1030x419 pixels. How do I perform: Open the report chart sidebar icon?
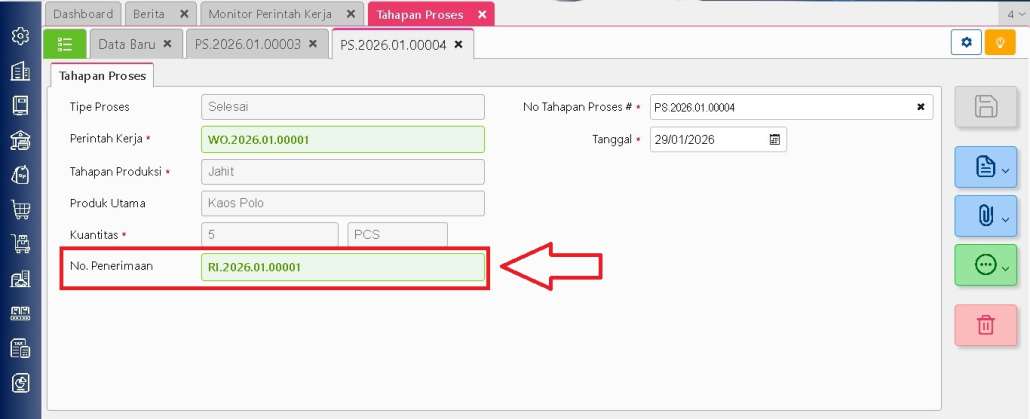(x=20, y=382)
